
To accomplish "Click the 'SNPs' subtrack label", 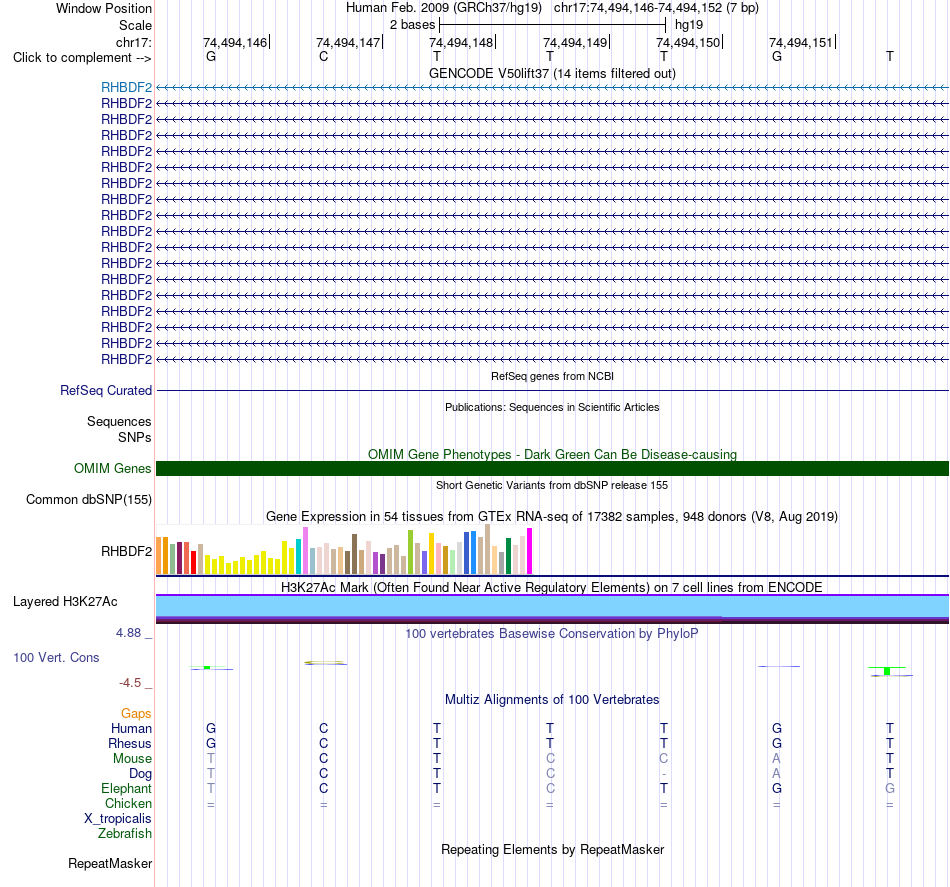I will coord(135,437).
